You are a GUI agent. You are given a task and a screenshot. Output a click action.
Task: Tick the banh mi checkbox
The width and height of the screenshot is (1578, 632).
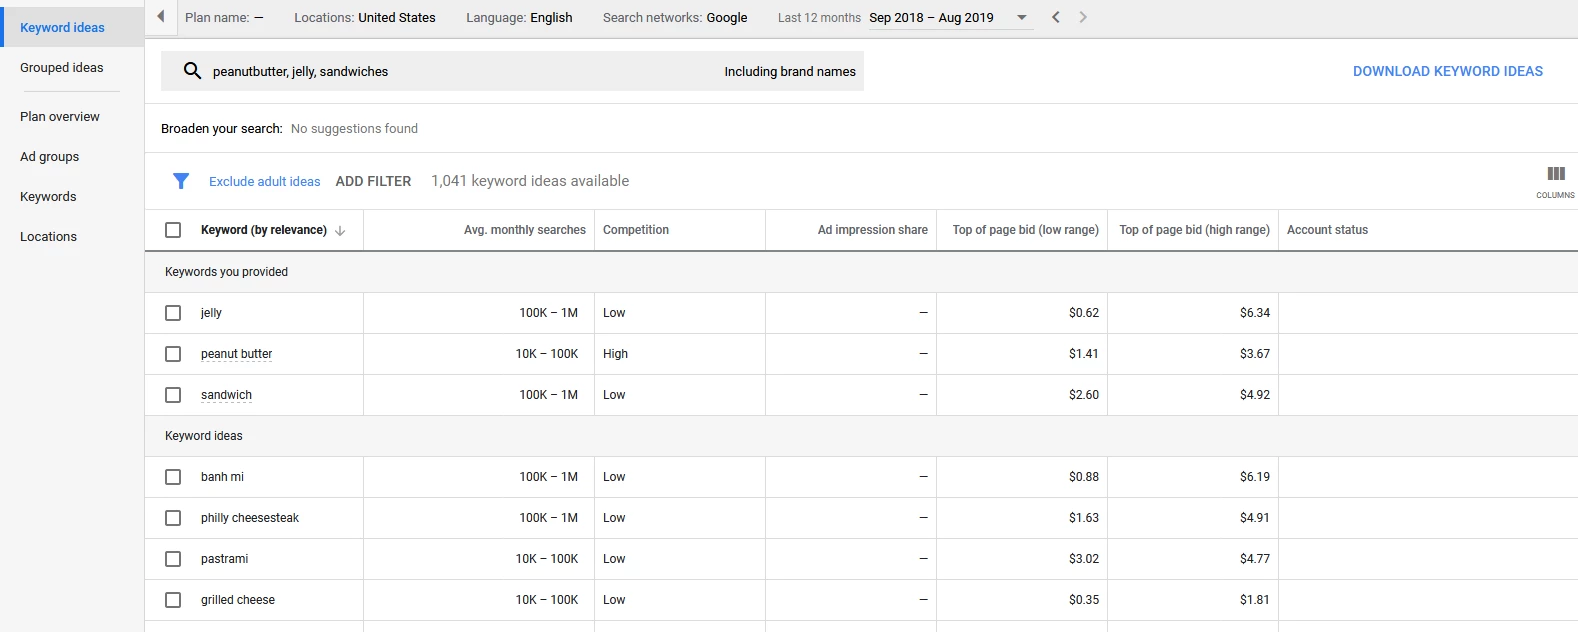[173, 477]
